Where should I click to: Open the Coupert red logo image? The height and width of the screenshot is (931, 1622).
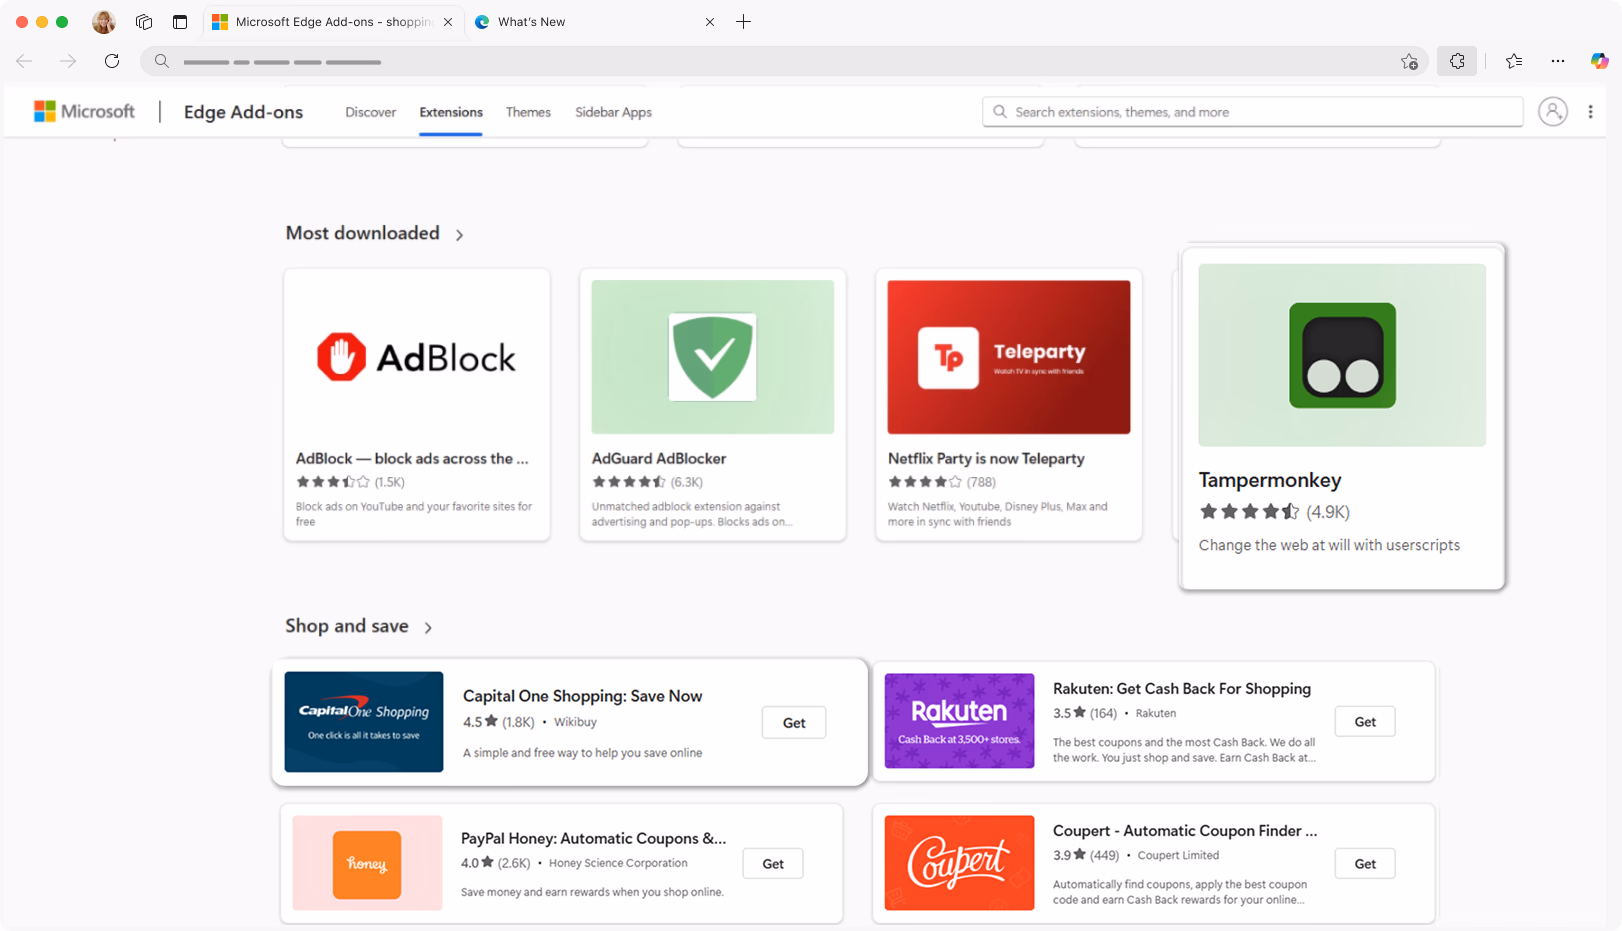coord(959,863)
